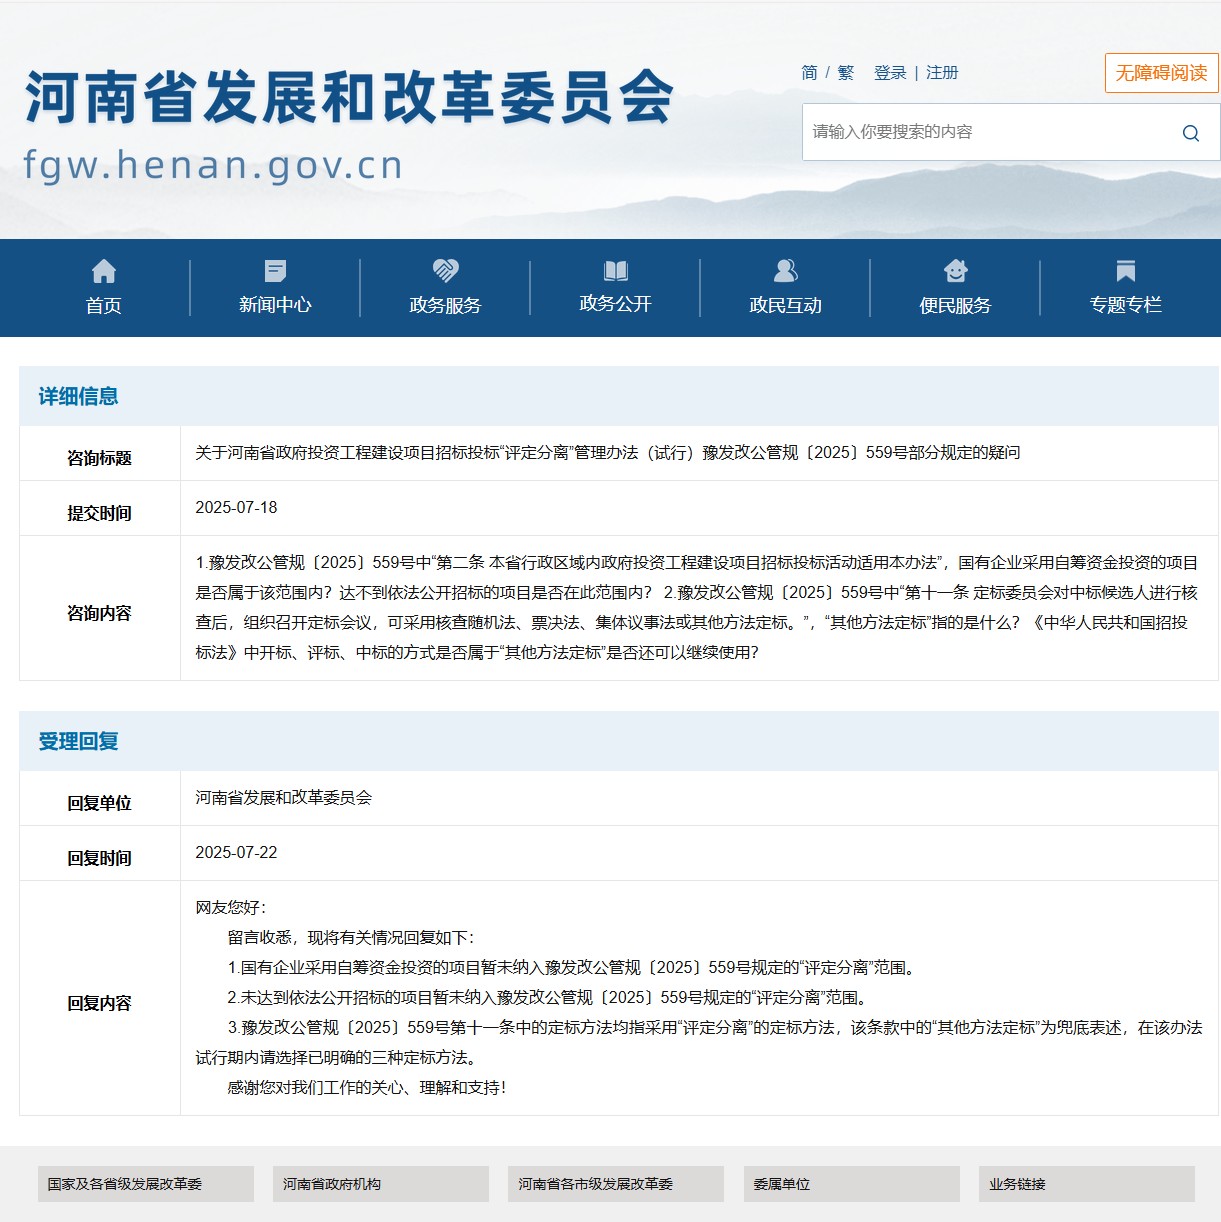Open the 河南省政府机构 selector
This screenshot has width=1221, height=1222.
point(380,1184)
